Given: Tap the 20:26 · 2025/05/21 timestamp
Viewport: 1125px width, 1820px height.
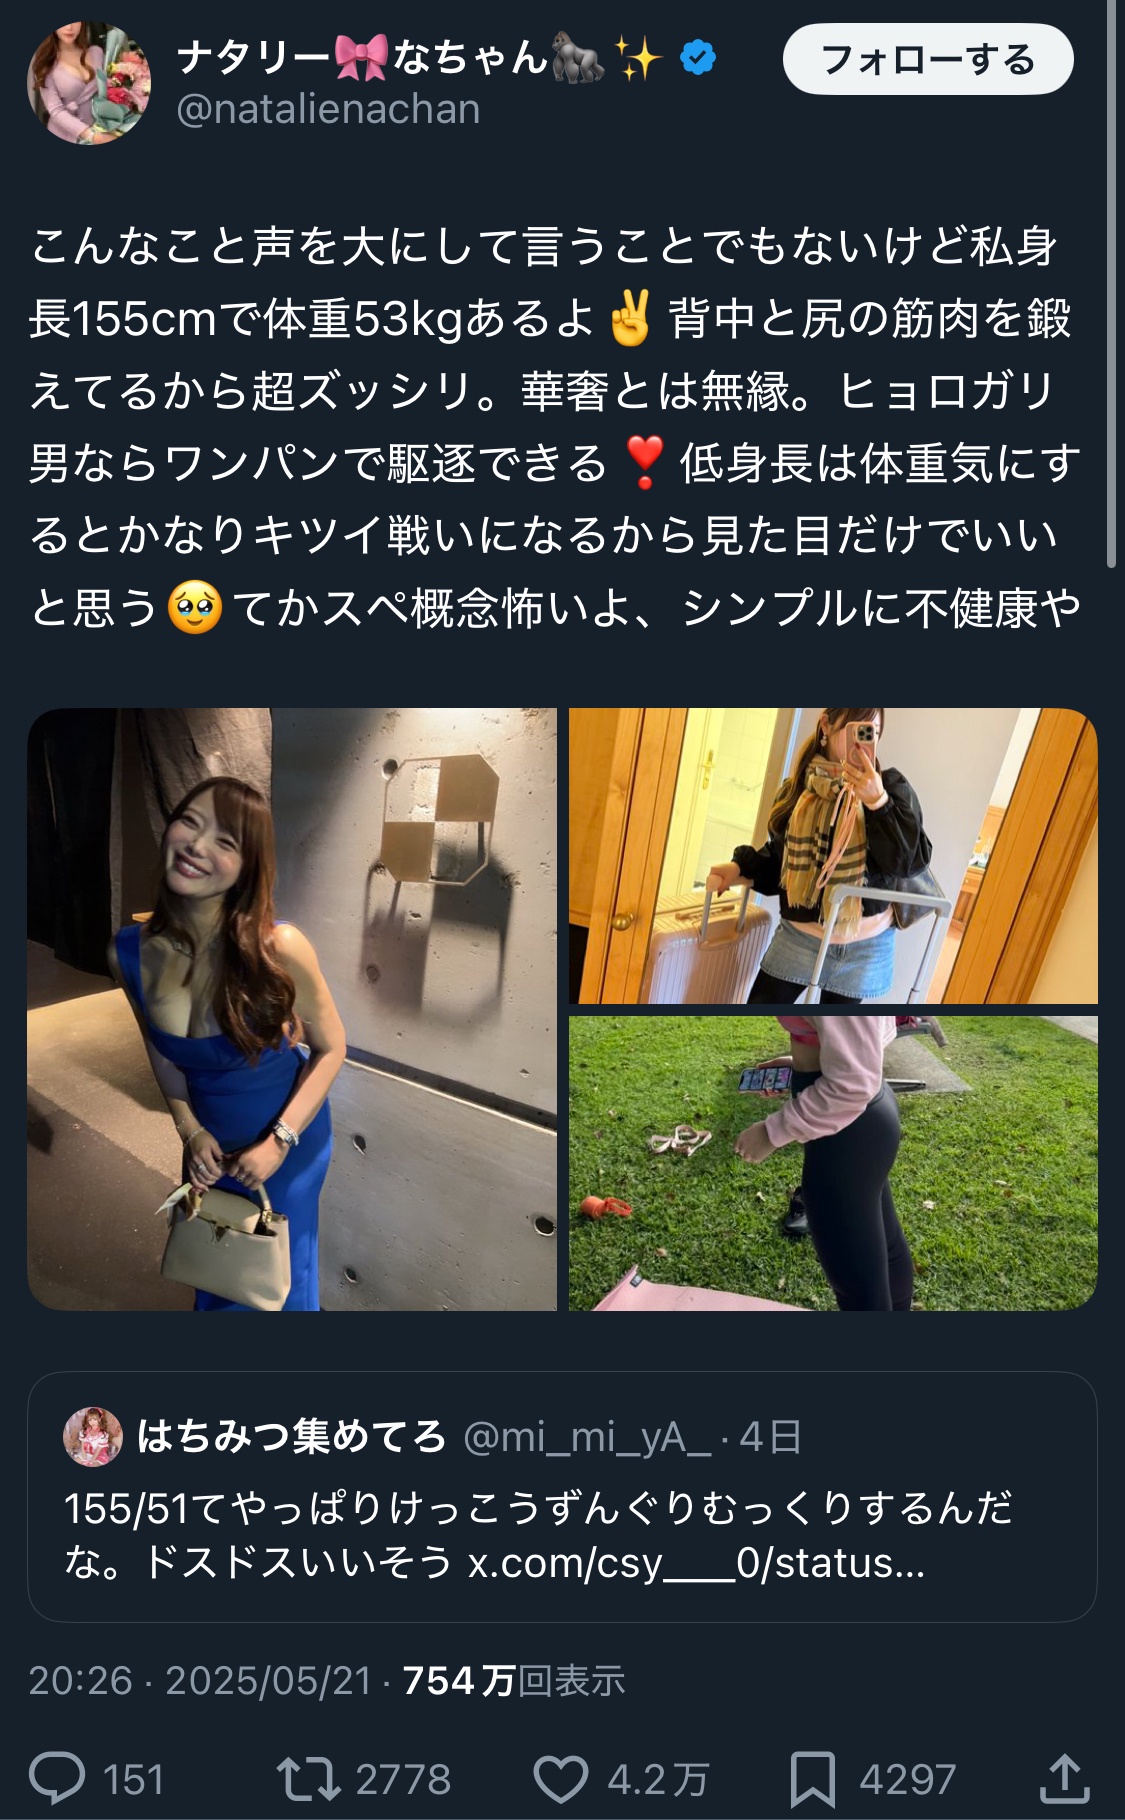Looking at the screenshot, I should (x=200, y=1681).
